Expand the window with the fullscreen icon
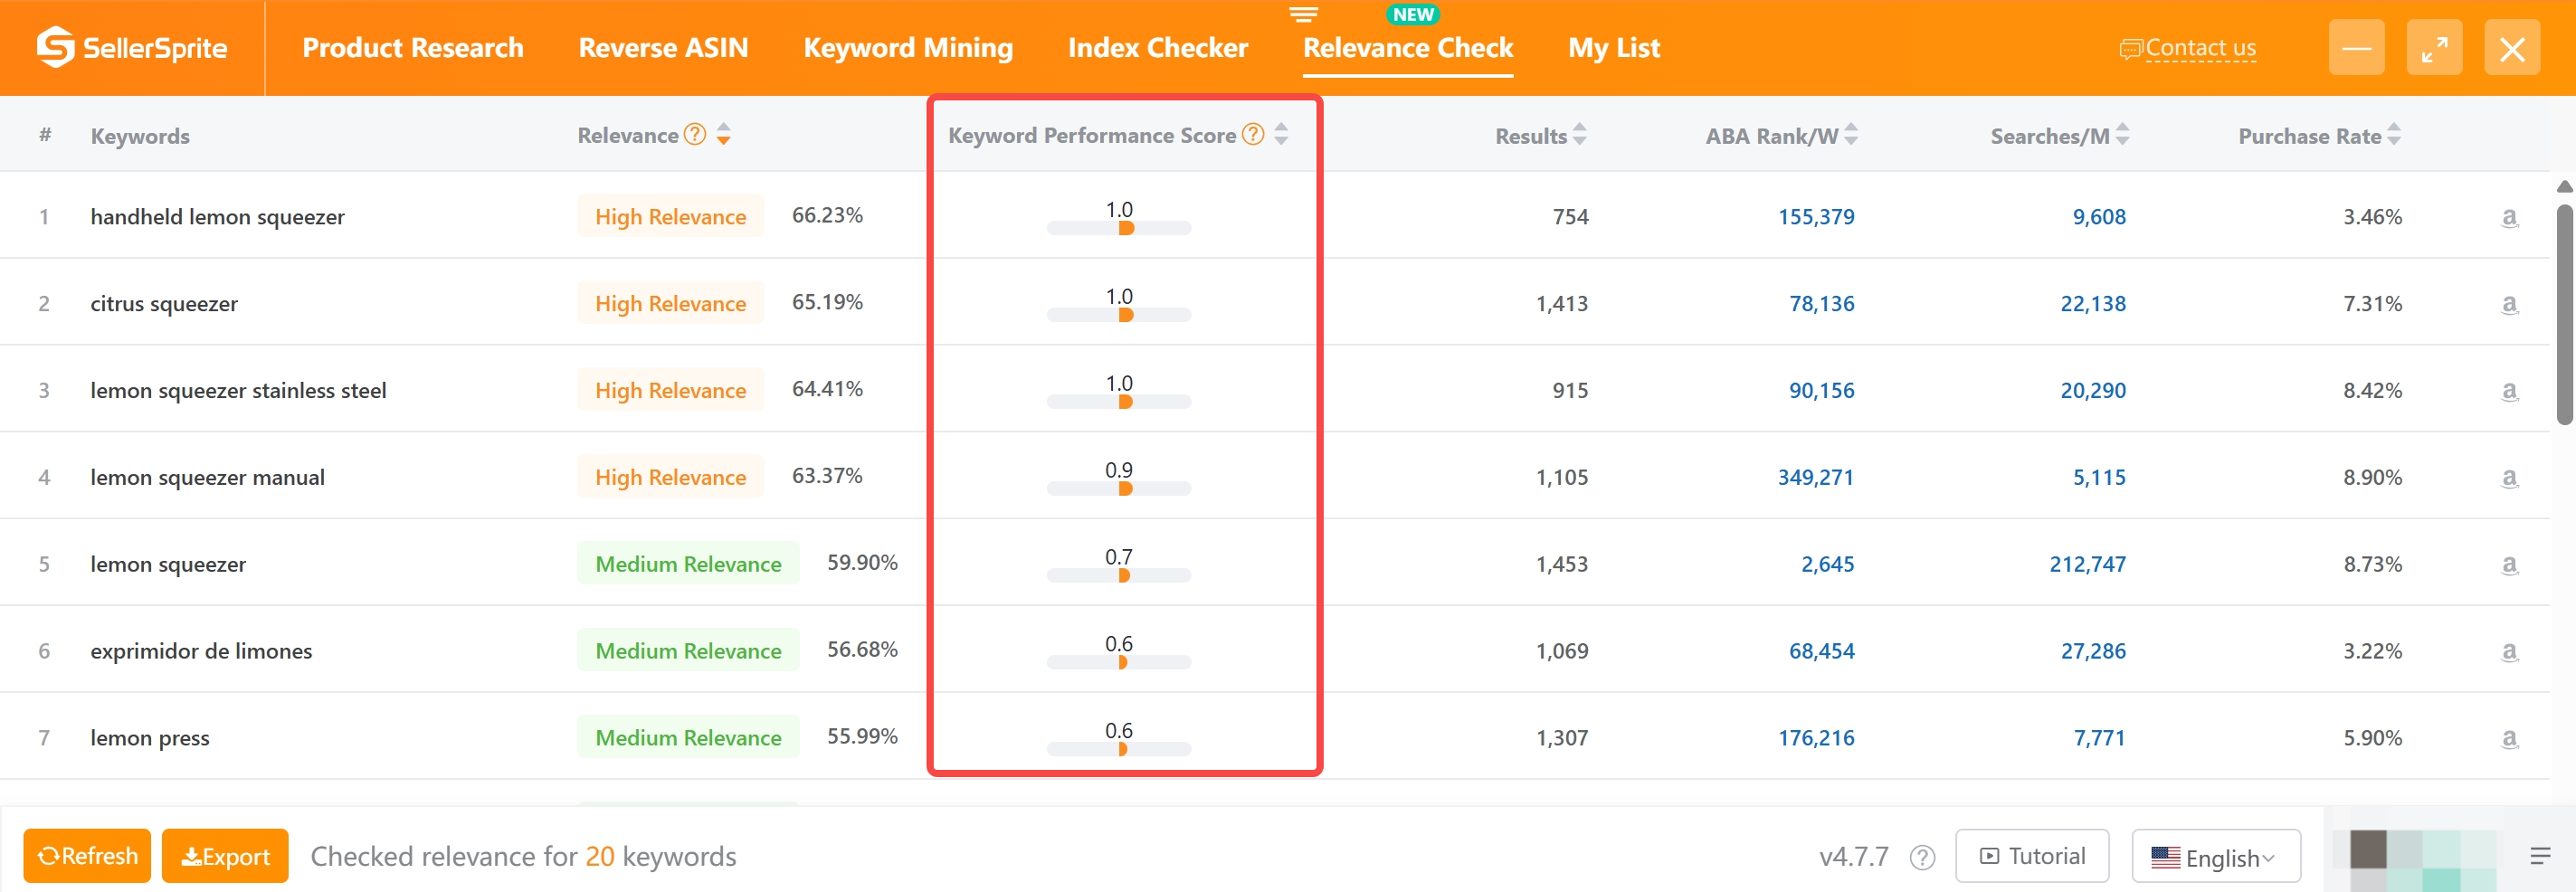Viewport: 2576px width, 892px height. pyautogui.click(x=2434, y=47)
